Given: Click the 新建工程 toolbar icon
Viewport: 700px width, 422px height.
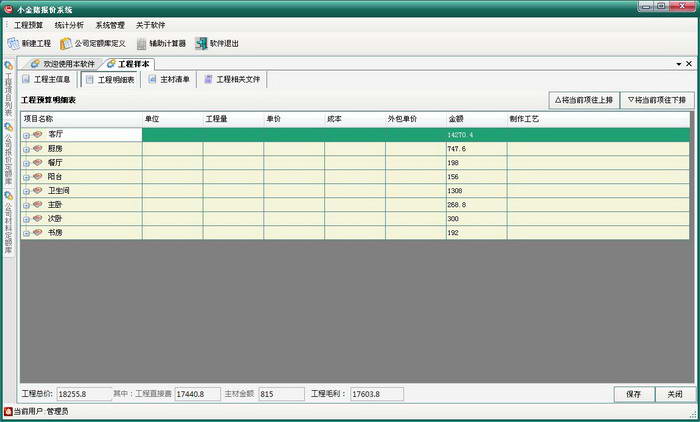Looking at the screenshot, I should coord(14,43).
